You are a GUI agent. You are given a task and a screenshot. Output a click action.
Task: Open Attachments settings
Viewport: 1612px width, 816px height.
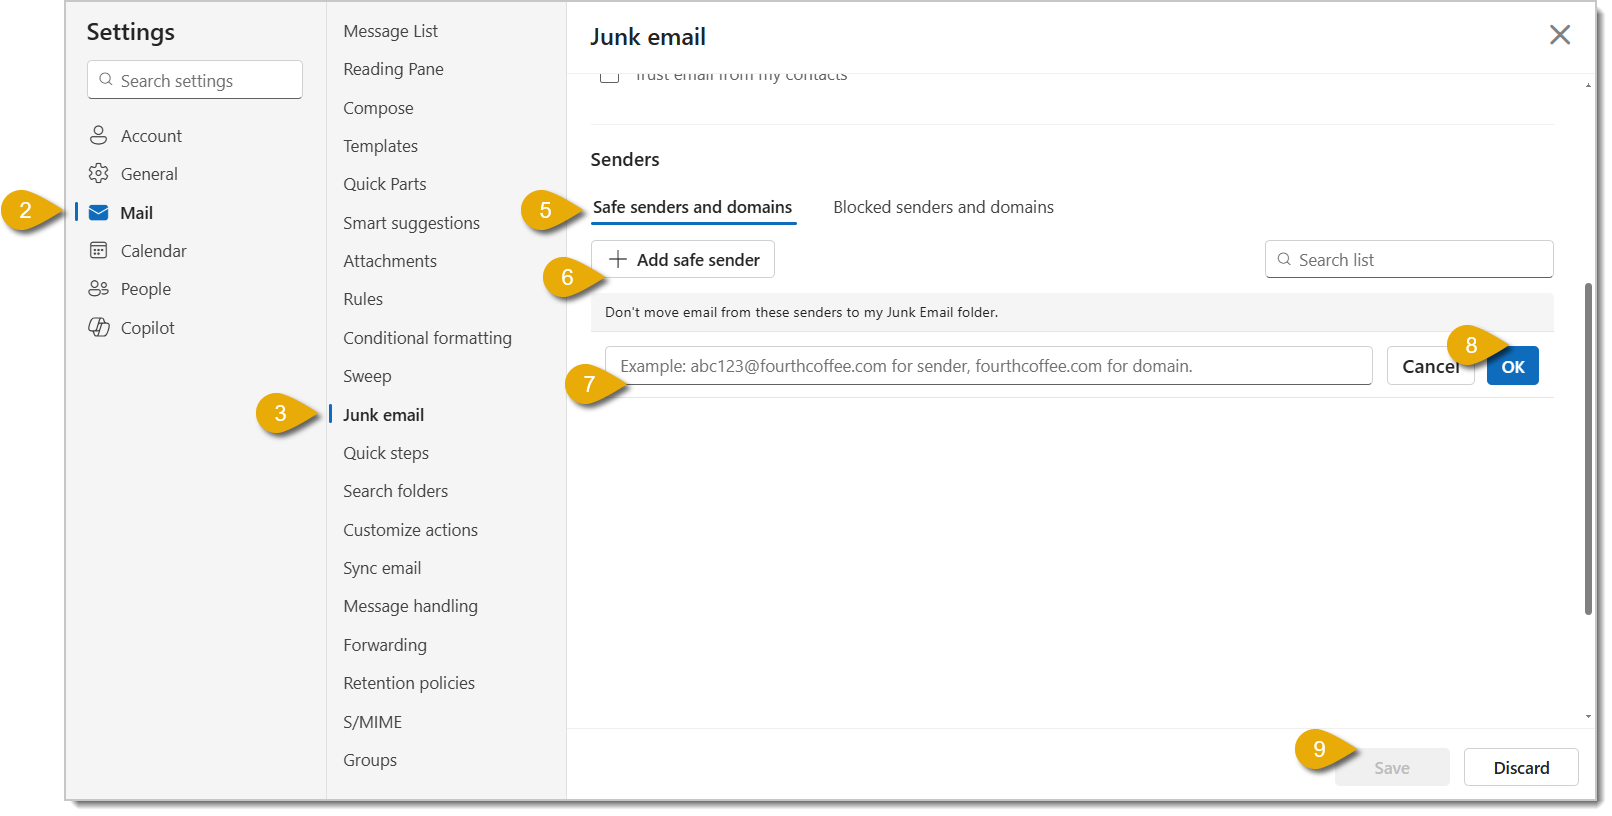[x=390, y=261]
